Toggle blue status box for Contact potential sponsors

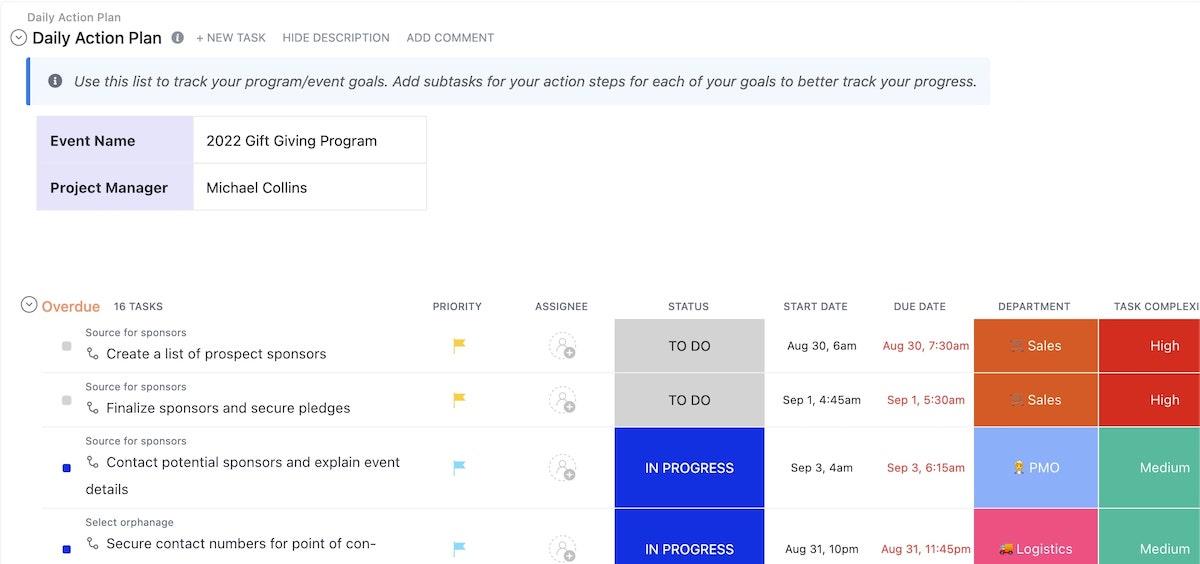[x=67, y=467]
